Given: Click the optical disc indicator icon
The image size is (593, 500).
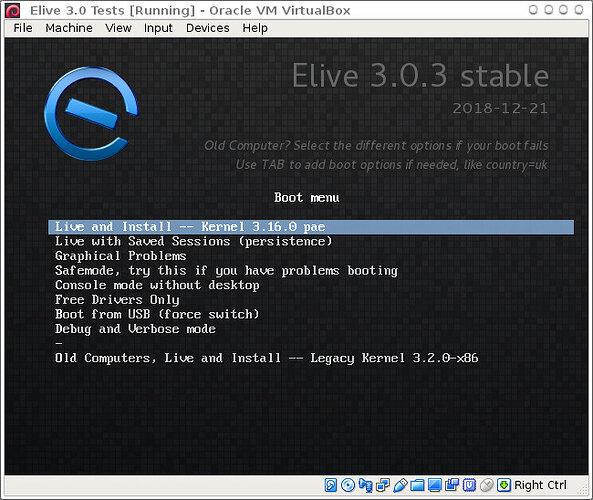Looking at the screenshot, I should pyautogui.click(x=348, y=485).
